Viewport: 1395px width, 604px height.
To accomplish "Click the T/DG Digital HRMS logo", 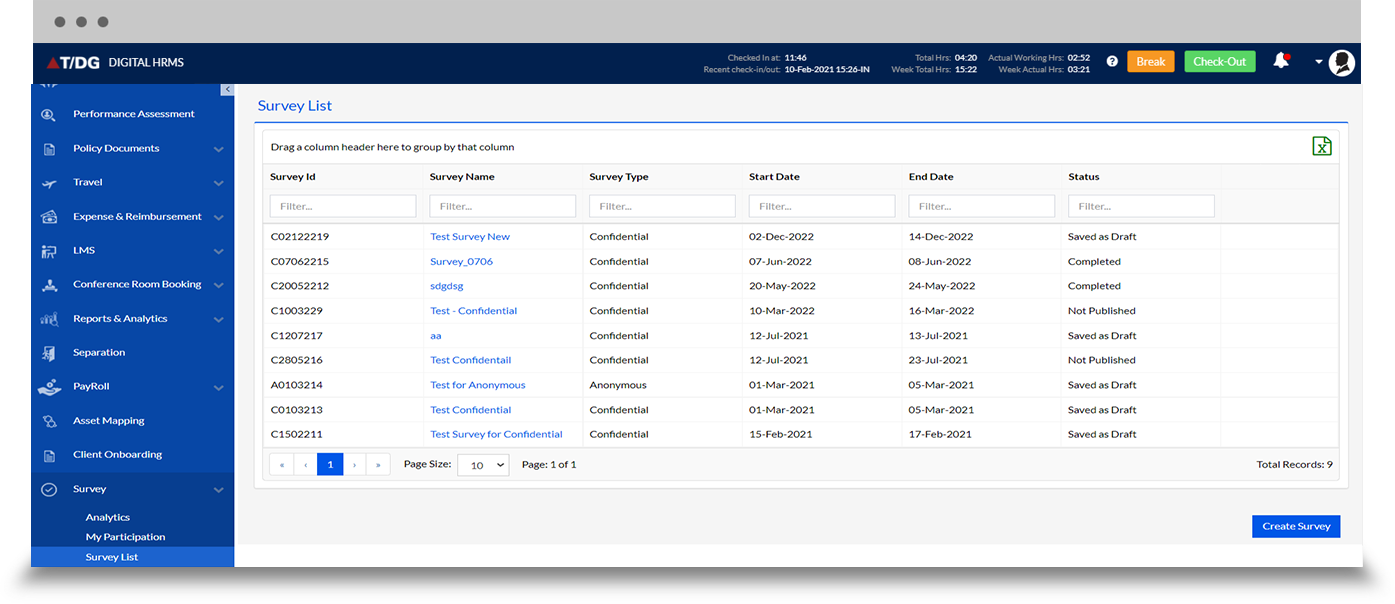I will (115, 62).
